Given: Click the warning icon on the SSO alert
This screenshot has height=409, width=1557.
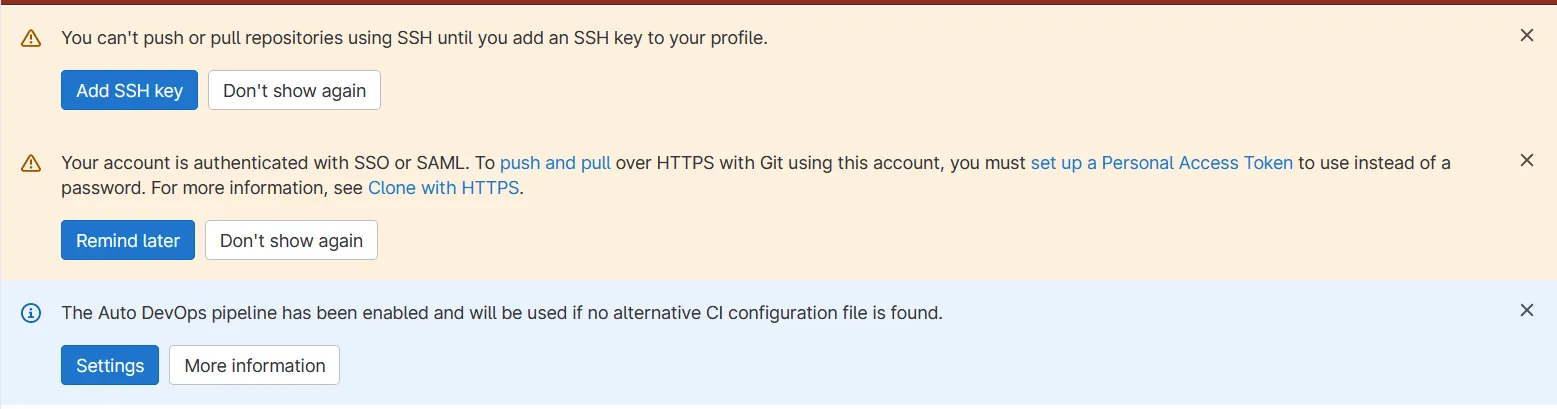Looking at the screenshot, I should [x=31, y=163].
